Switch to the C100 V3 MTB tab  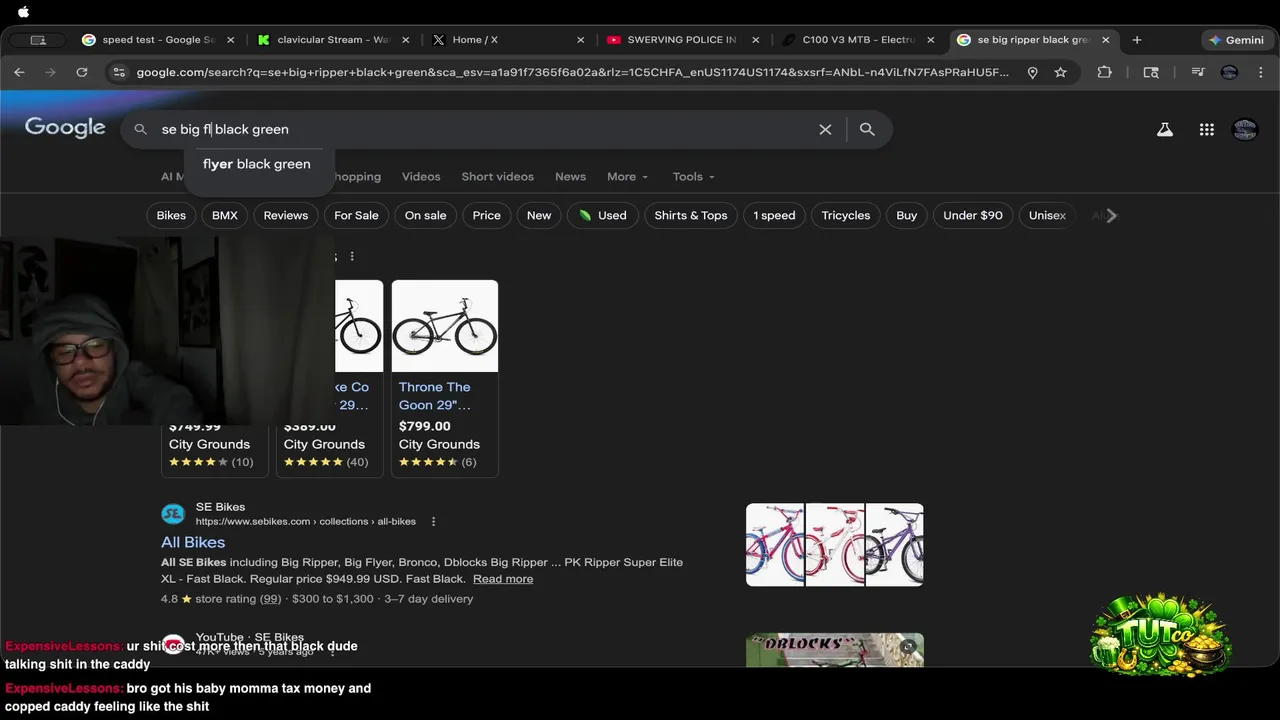[858, 40]
